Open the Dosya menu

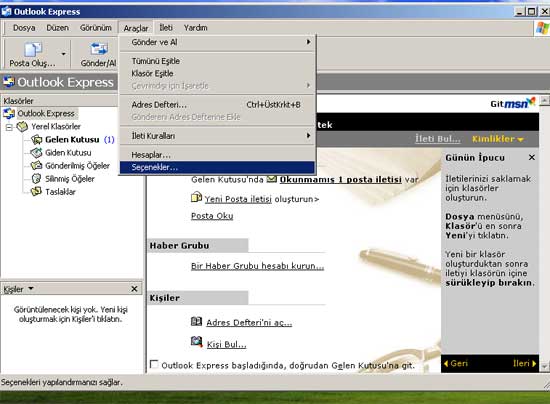pyautogui.click(x=24, y=28)
